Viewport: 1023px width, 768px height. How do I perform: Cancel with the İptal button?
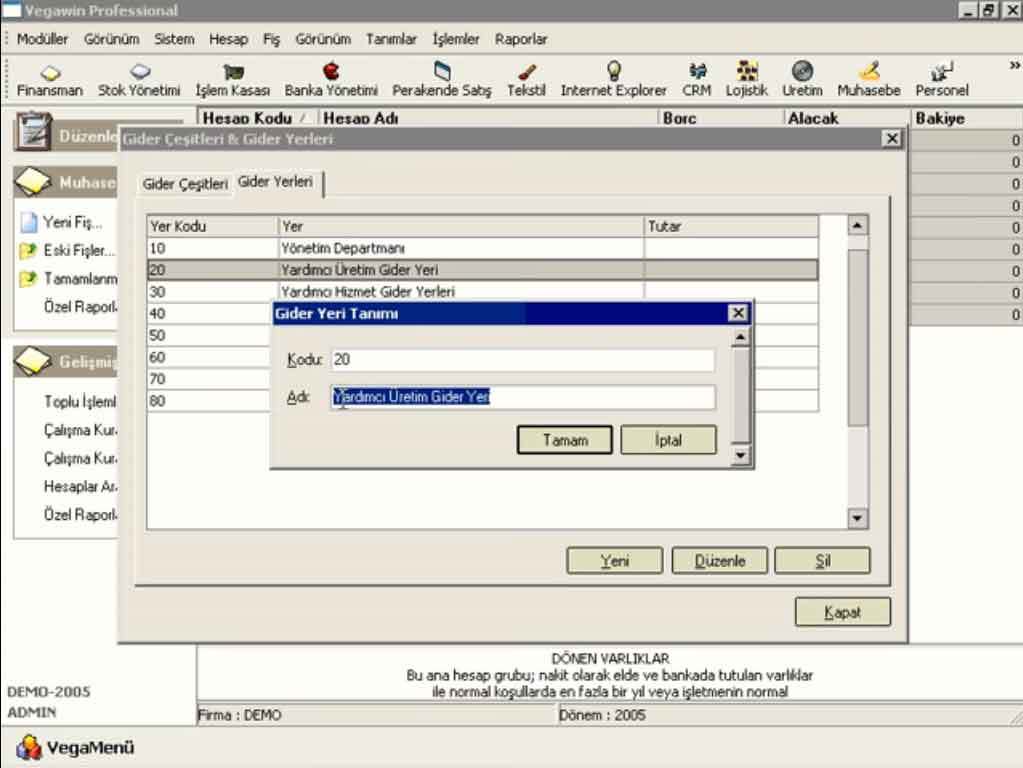(x=669, y=440)
